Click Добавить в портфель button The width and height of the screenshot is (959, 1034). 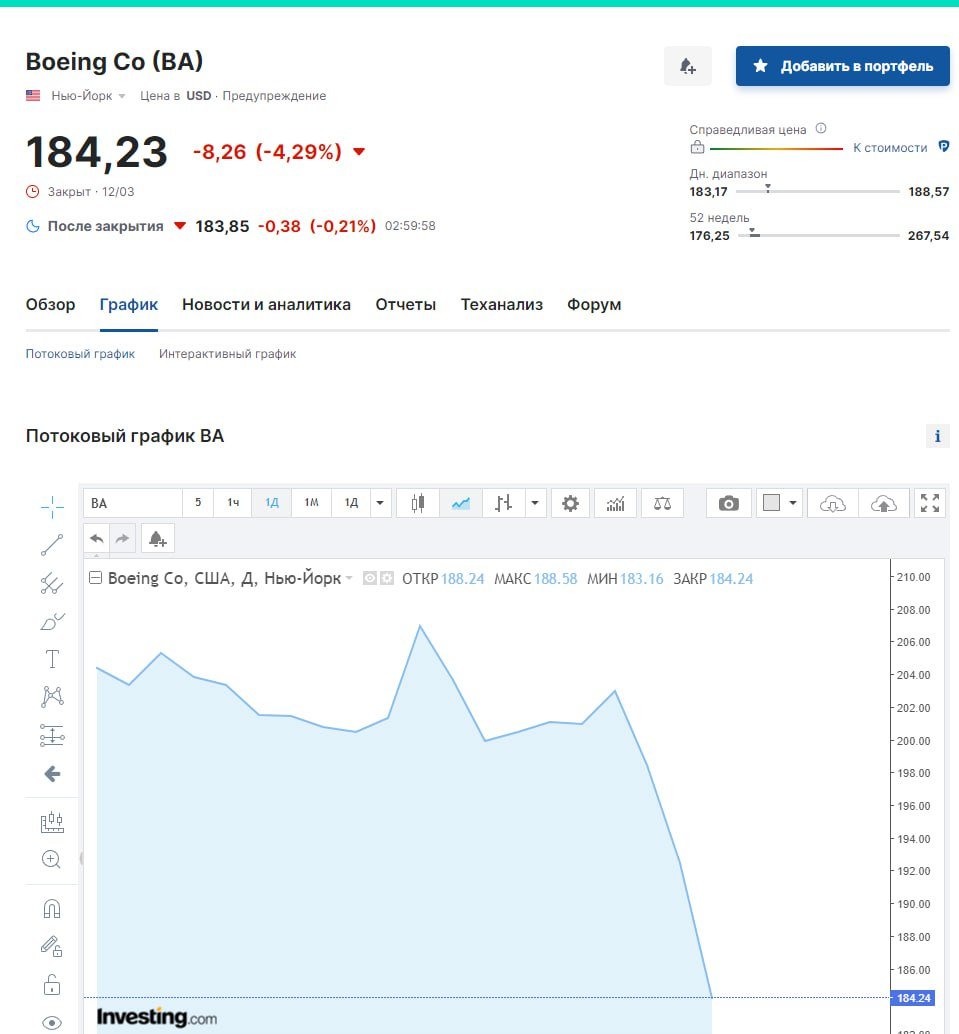842,66
